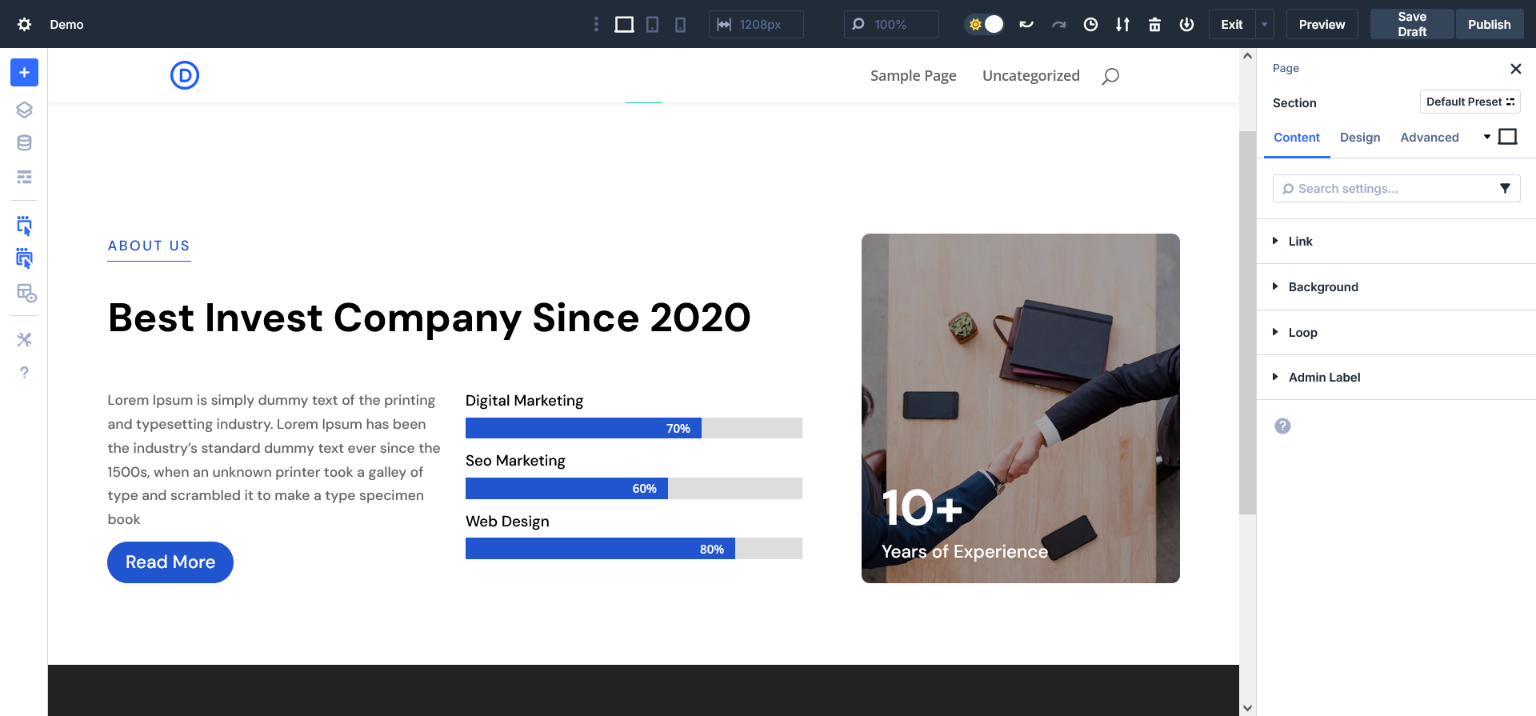Click the Save Draft button
This screenshot has width=1536, height=716.
tap(1412, 24)
